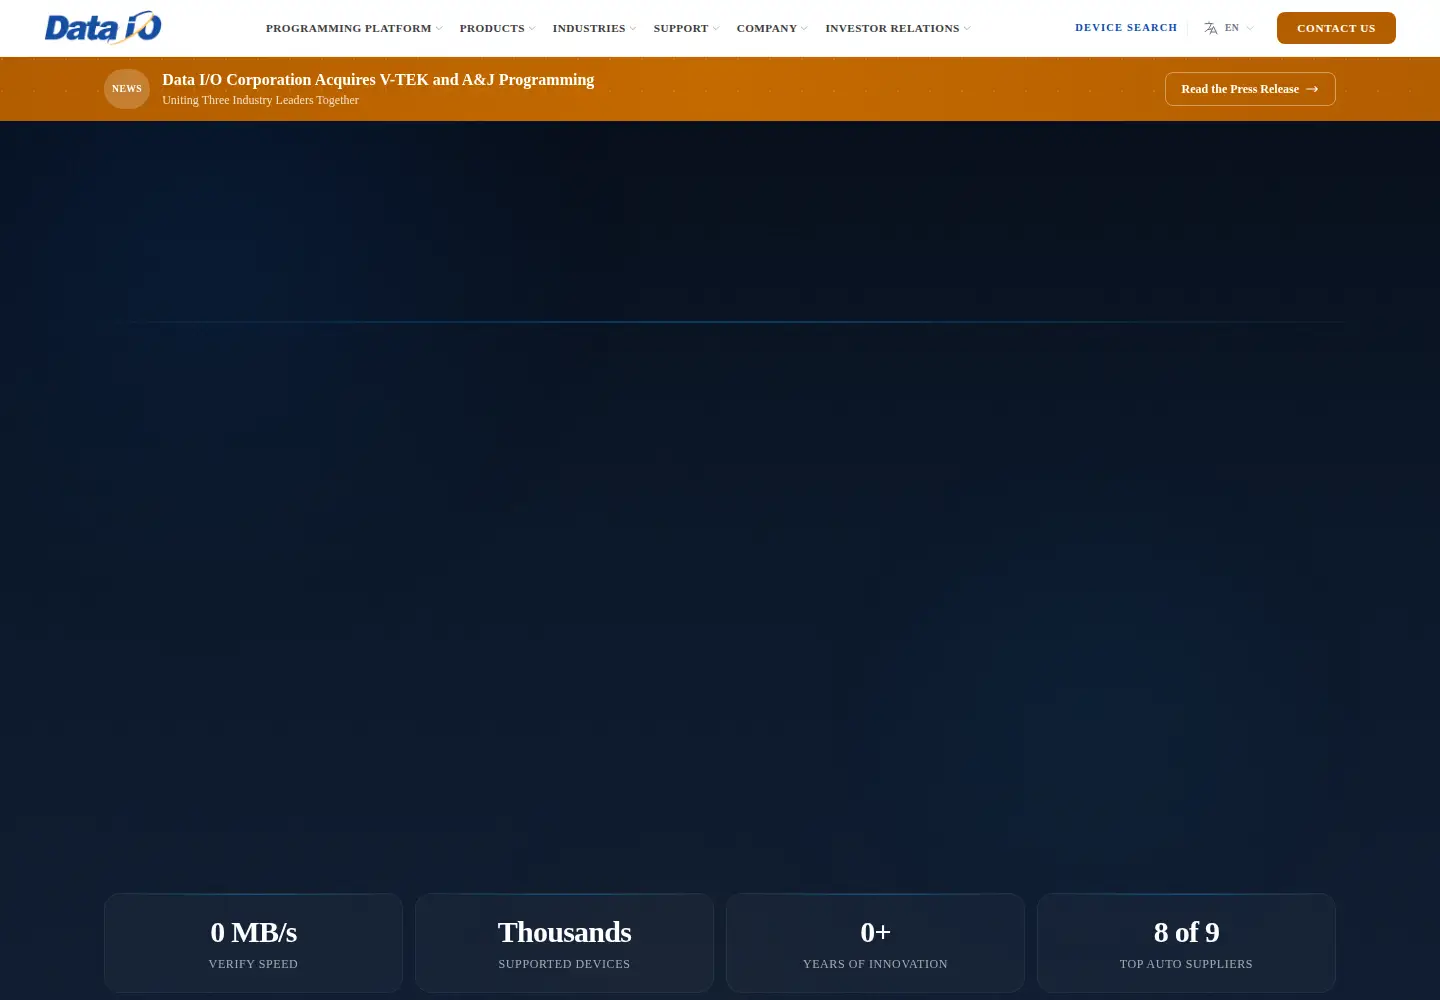1440x1000 pixels.
Task: Expand the EN language dropdown chevron
Action: (1250, 28)
